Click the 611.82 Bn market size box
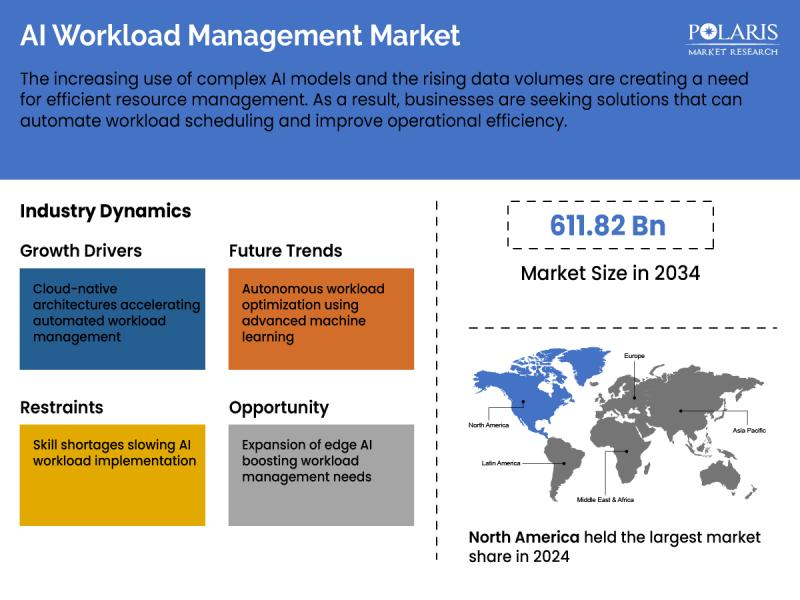This screenshot has height=600, width=800. pyautogui.click(x=608, y=225)
